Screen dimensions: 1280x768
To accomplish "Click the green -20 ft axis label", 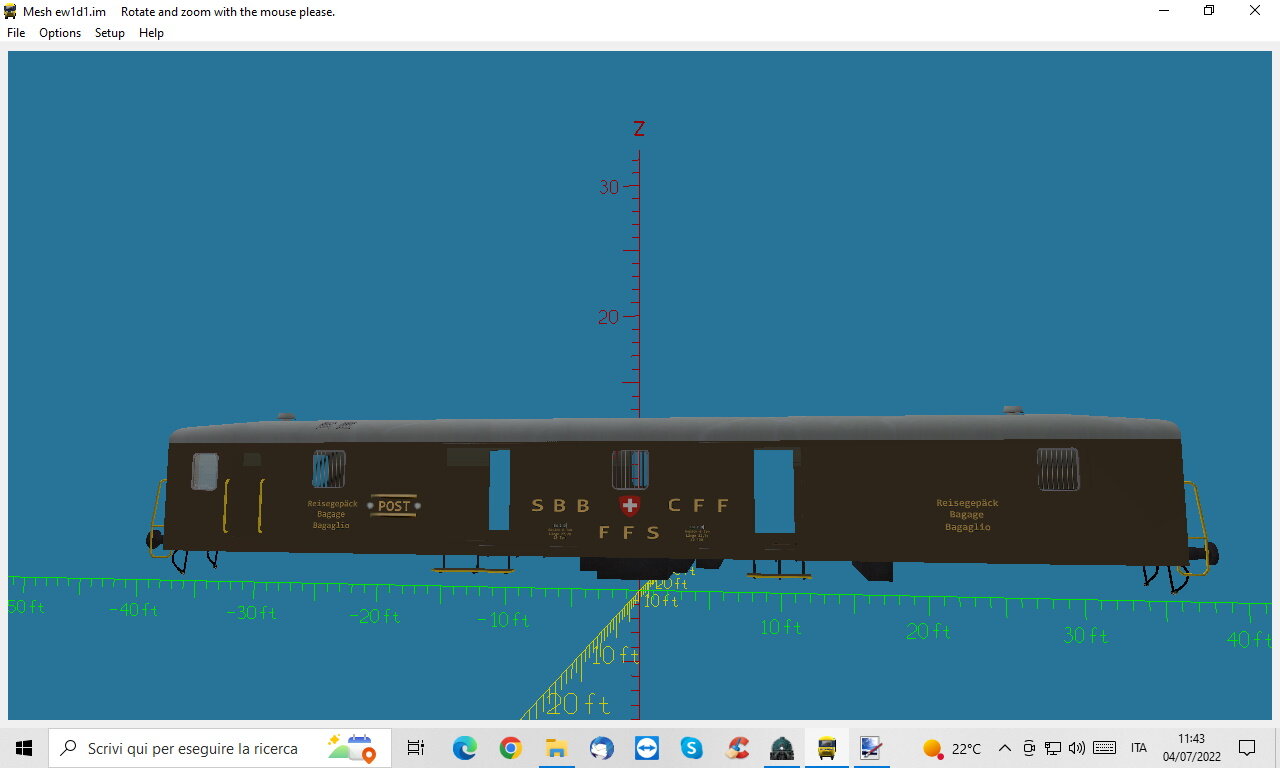I will click(376, 616).
